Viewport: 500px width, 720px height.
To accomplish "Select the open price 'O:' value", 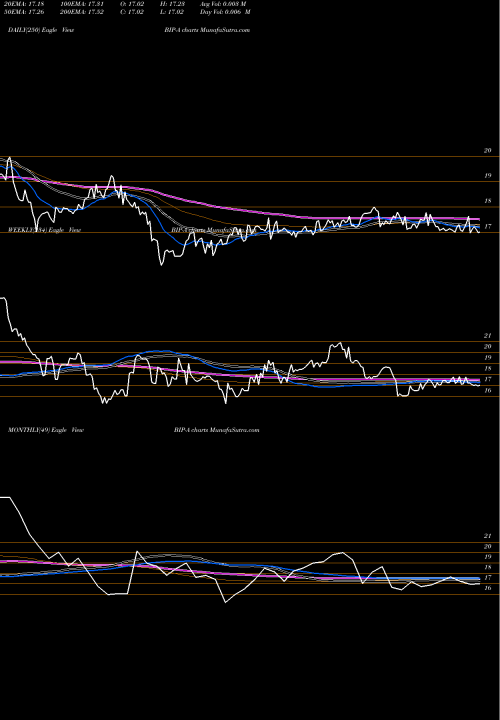I will coord(133,3).
